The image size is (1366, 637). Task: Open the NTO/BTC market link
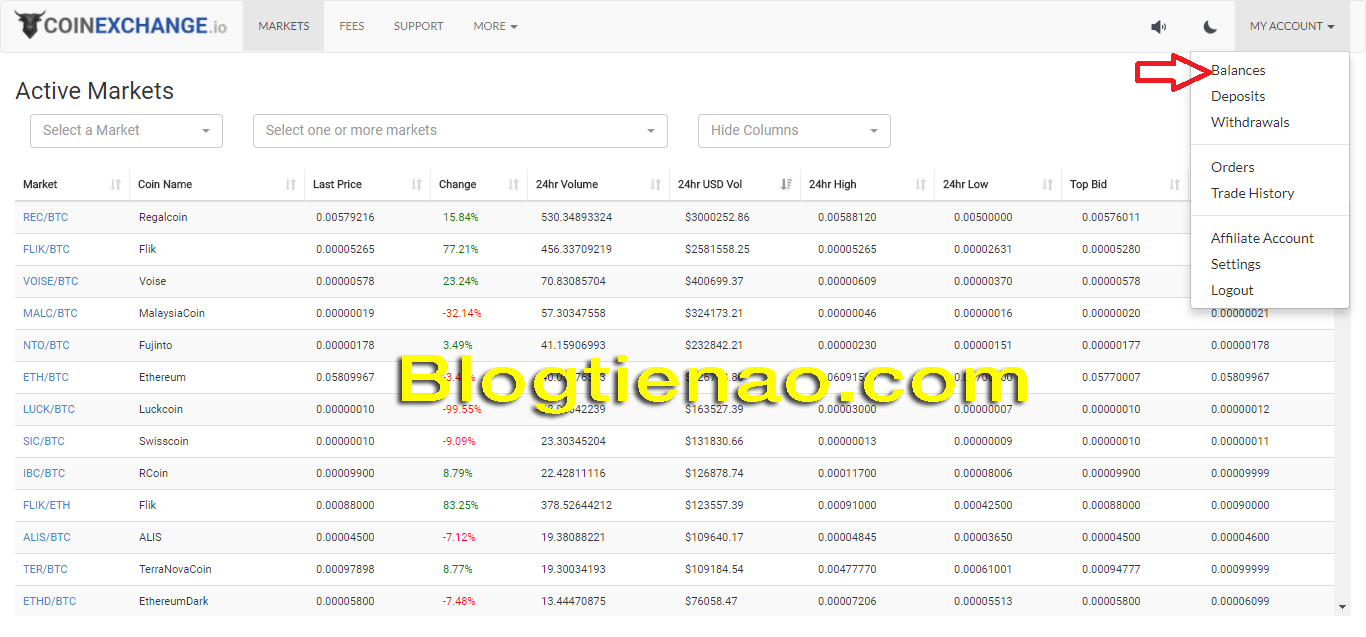46,345
